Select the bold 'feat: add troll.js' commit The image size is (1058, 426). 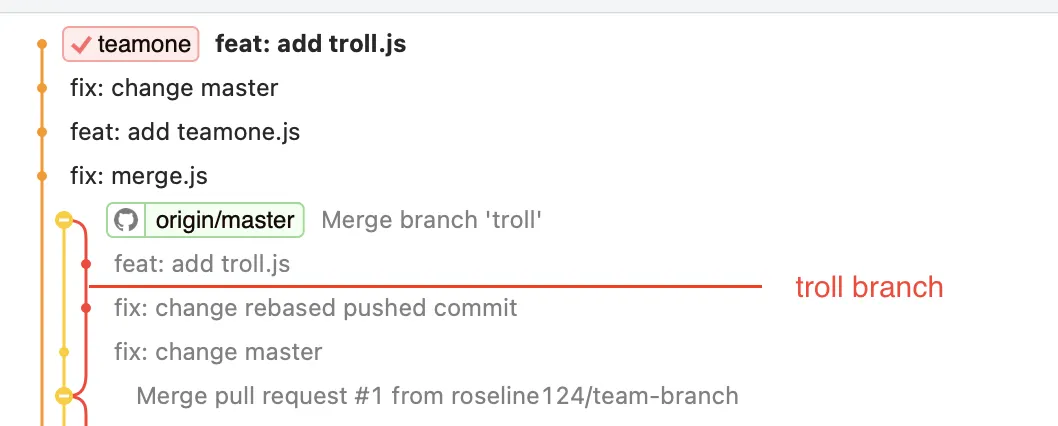point(310,44)
